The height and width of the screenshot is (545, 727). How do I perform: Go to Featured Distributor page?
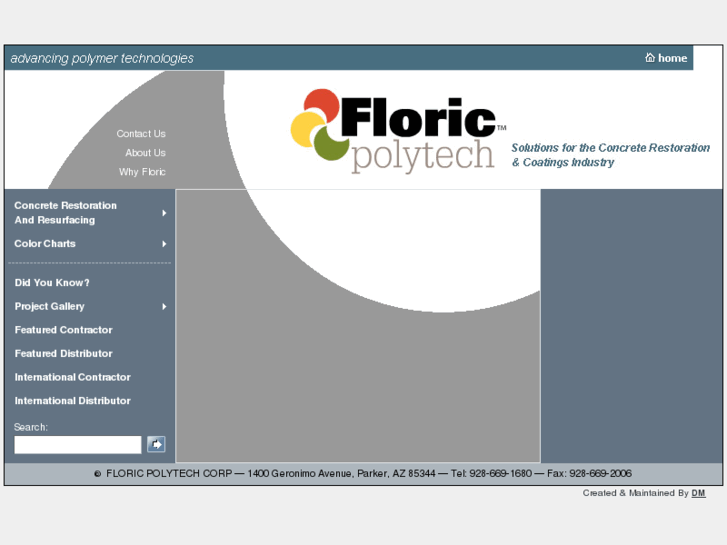coord(64,353)
